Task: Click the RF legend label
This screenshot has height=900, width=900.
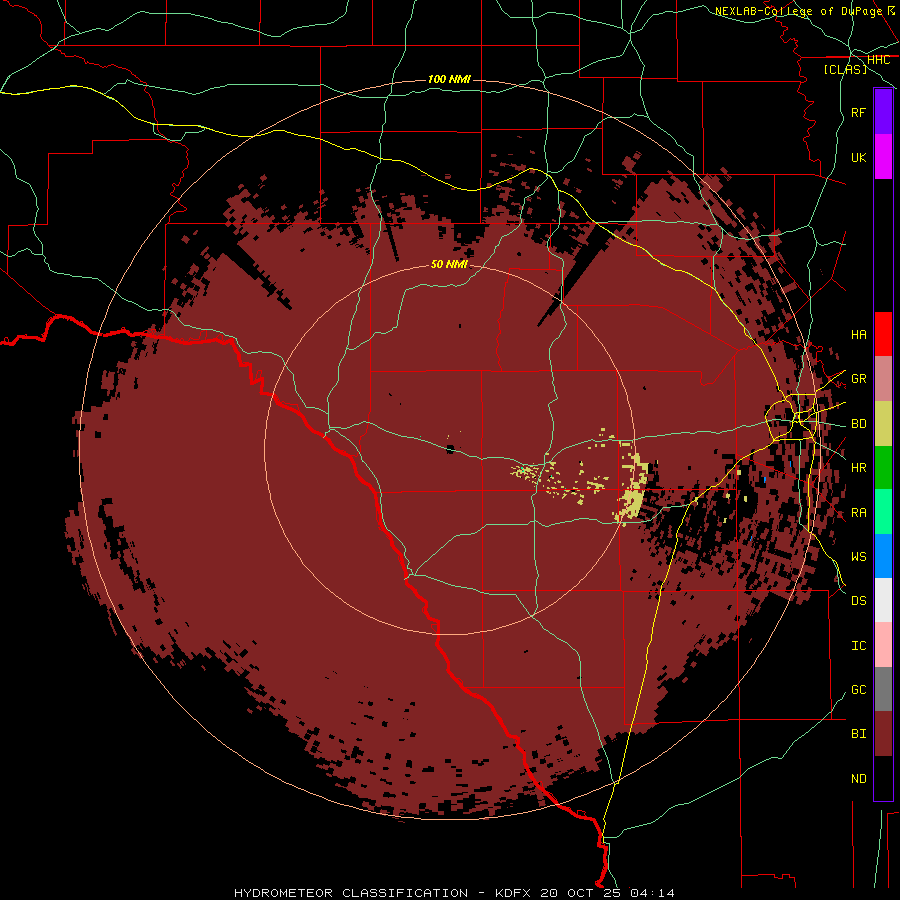Action: [858, 112]
